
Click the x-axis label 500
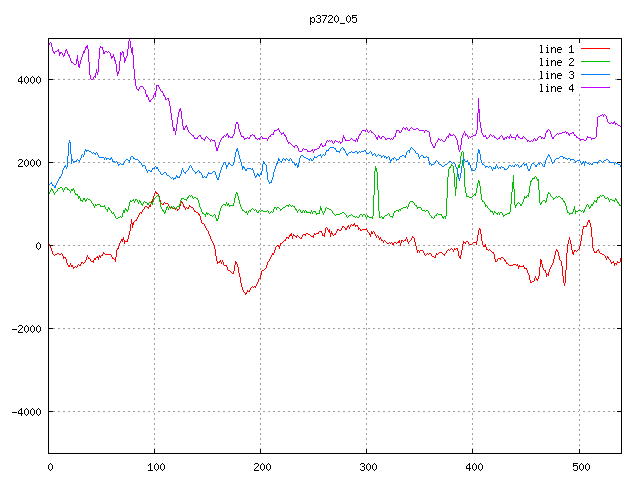581,467
